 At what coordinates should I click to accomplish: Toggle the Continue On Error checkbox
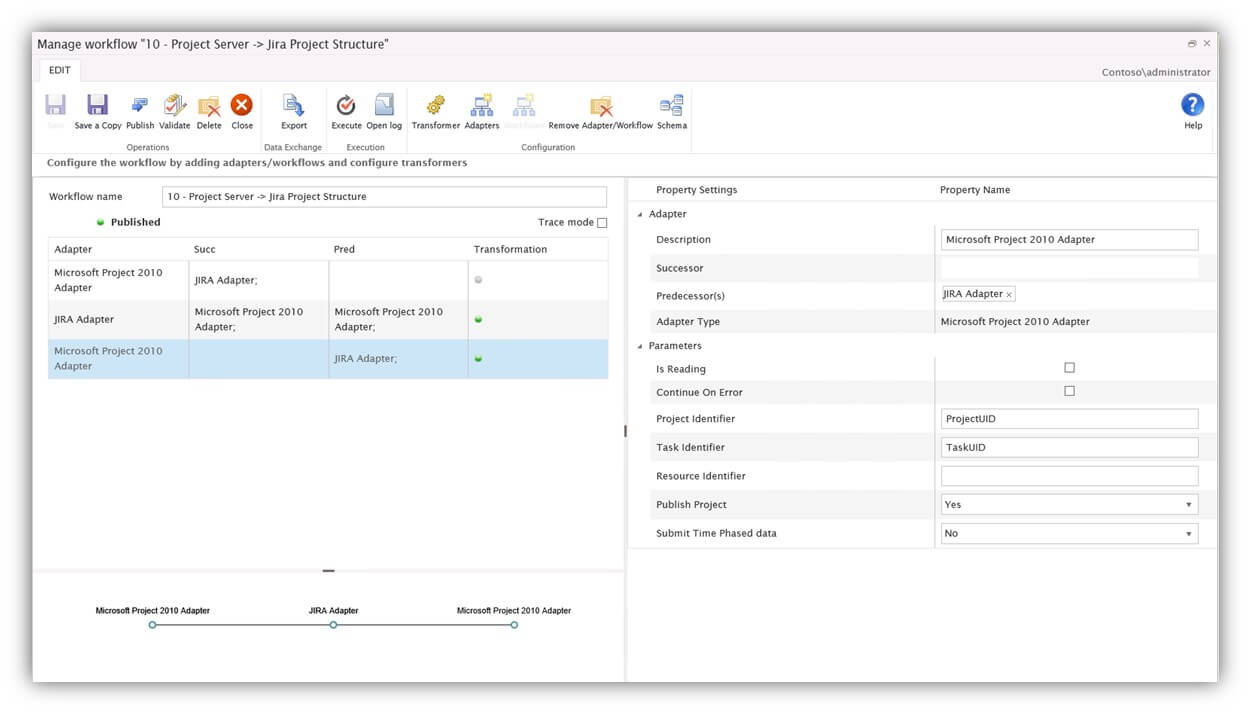1069,391
